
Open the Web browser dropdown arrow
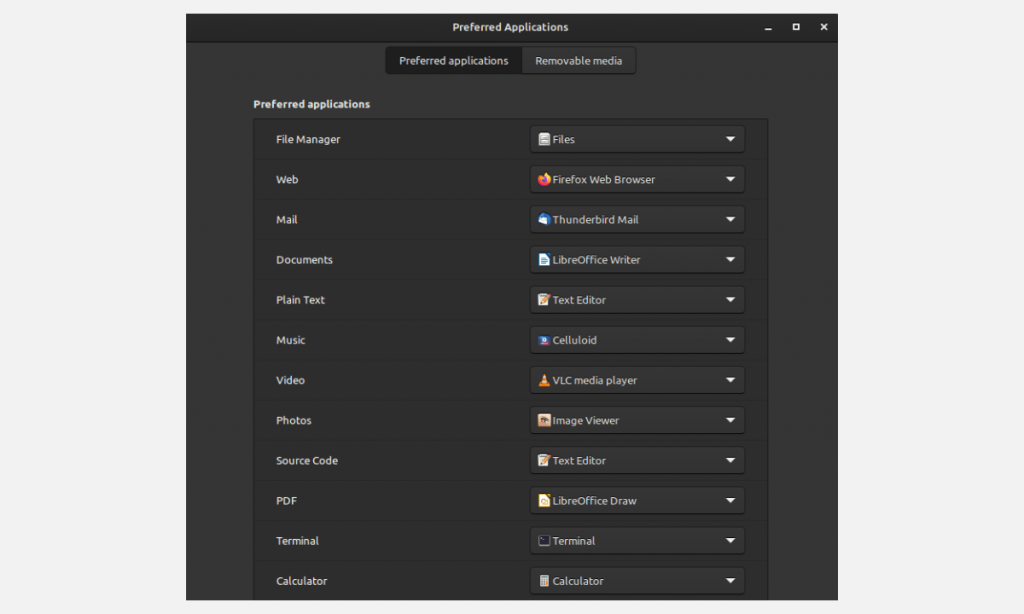(730, 179)
